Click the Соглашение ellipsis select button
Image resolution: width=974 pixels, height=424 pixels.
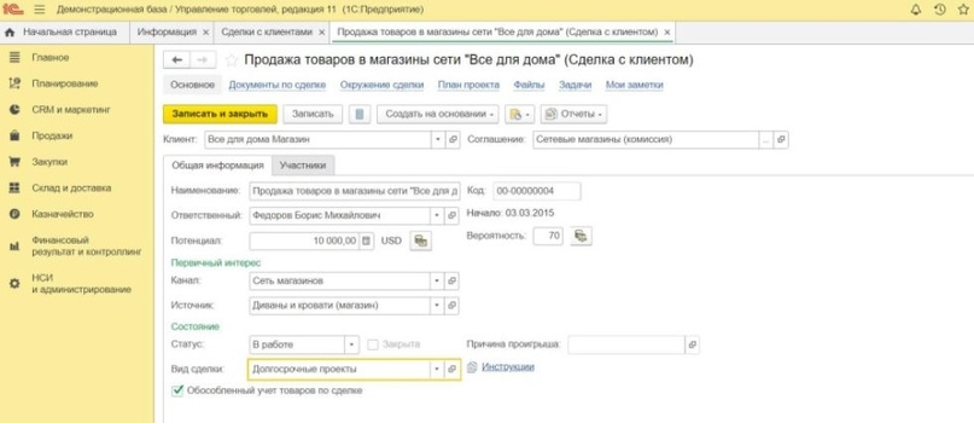(x=766, y=140)
